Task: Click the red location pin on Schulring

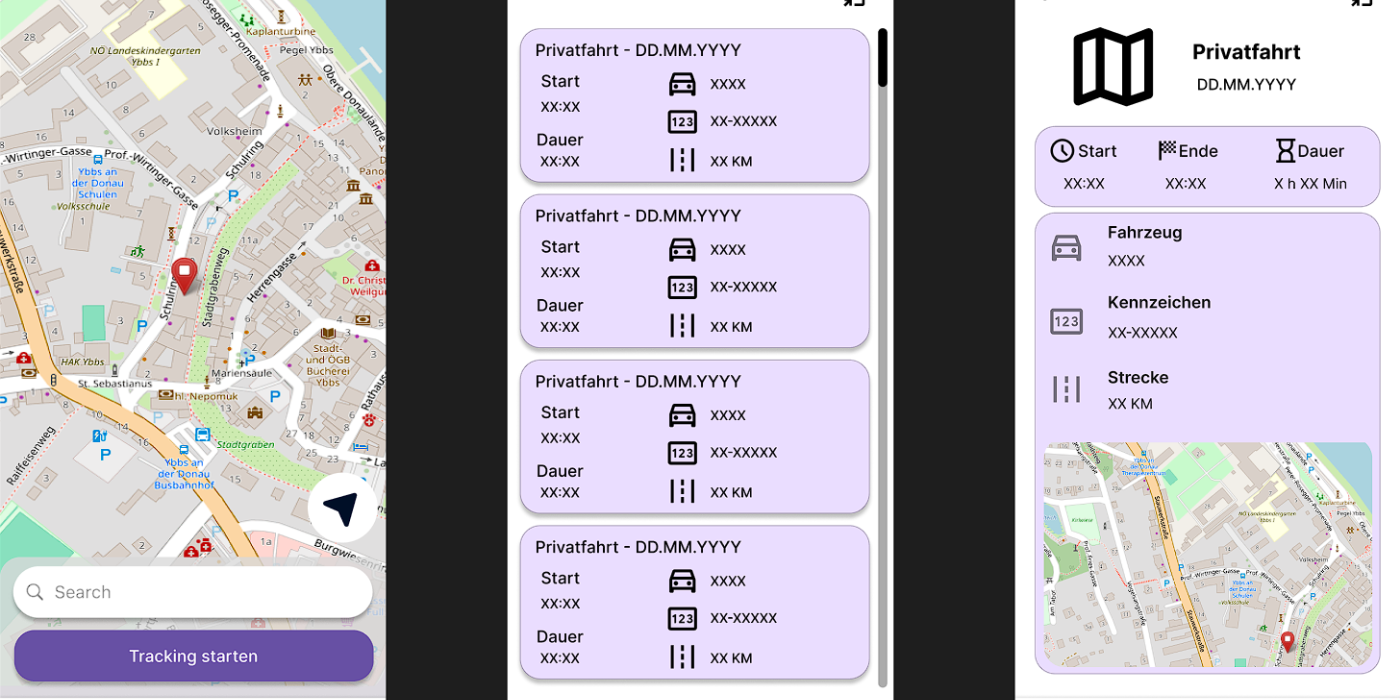Action: [184, 275]
